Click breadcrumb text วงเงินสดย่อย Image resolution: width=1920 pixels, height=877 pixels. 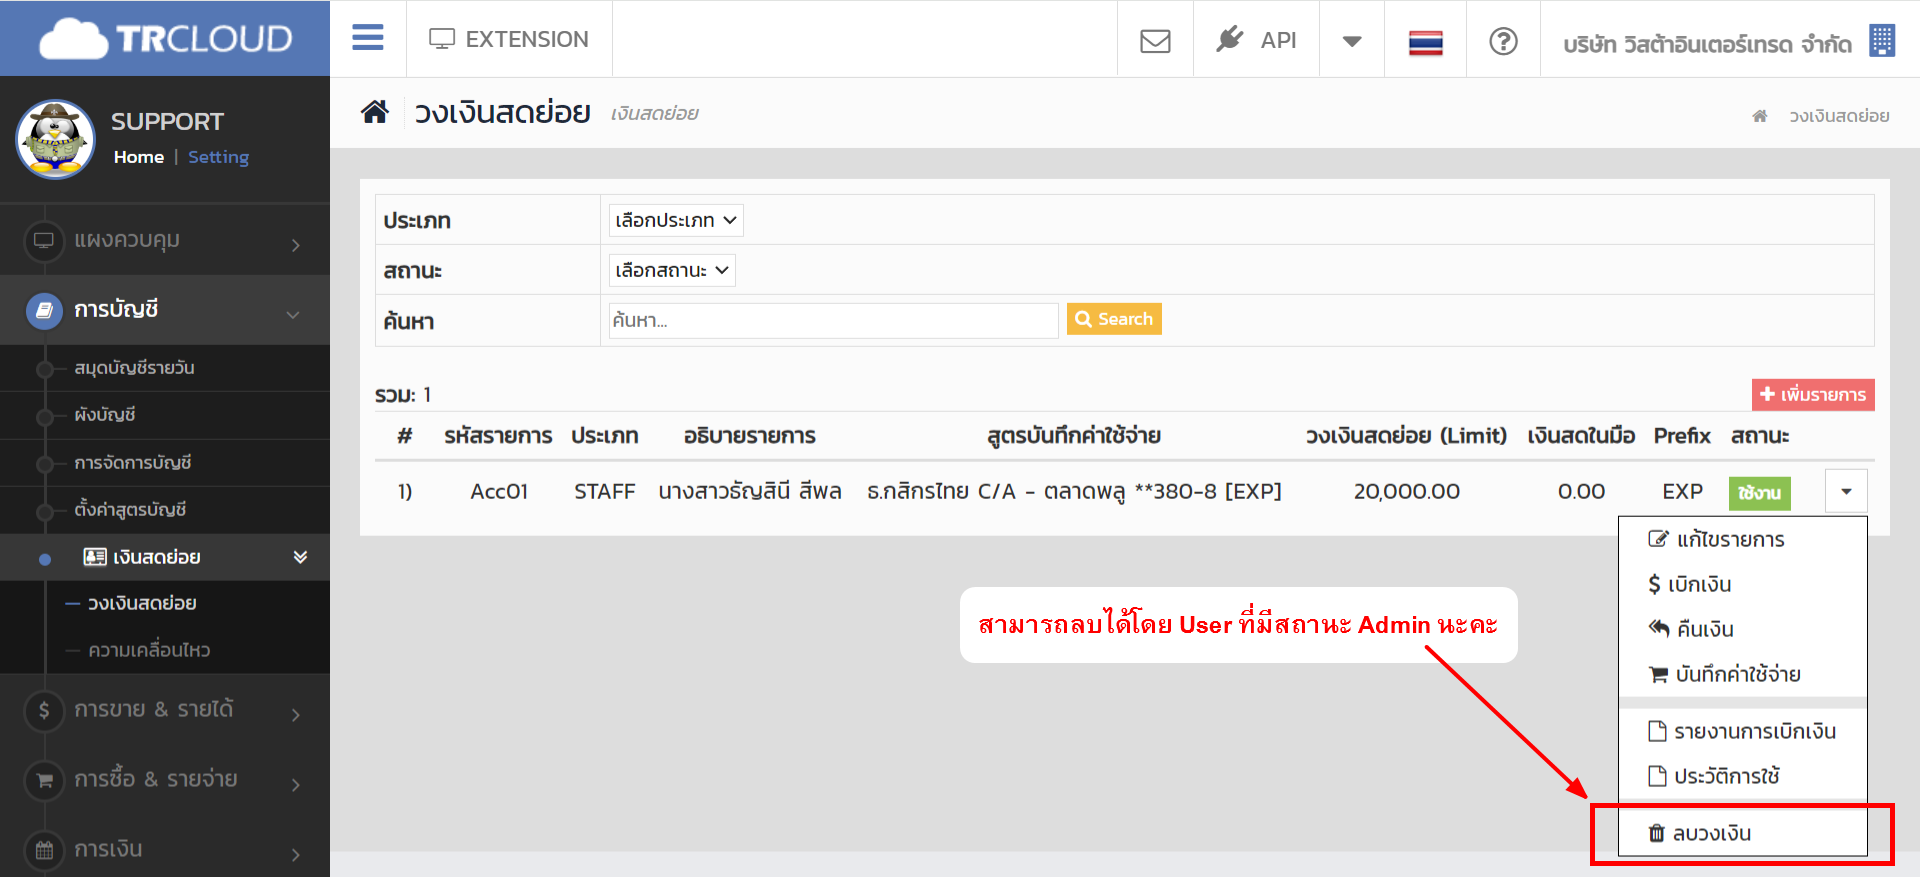pyautogui.click(x=1839, y=116)
